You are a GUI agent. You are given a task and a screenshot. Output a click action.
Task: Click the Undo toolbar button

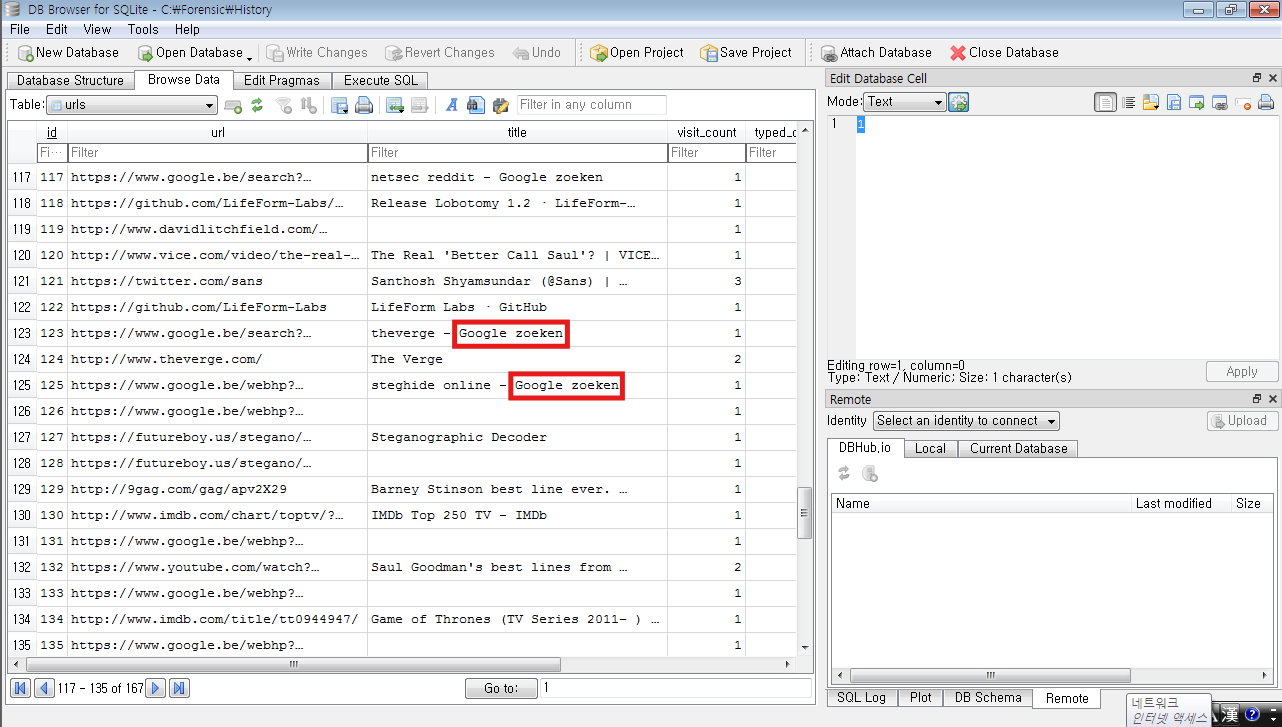[536, 52]
